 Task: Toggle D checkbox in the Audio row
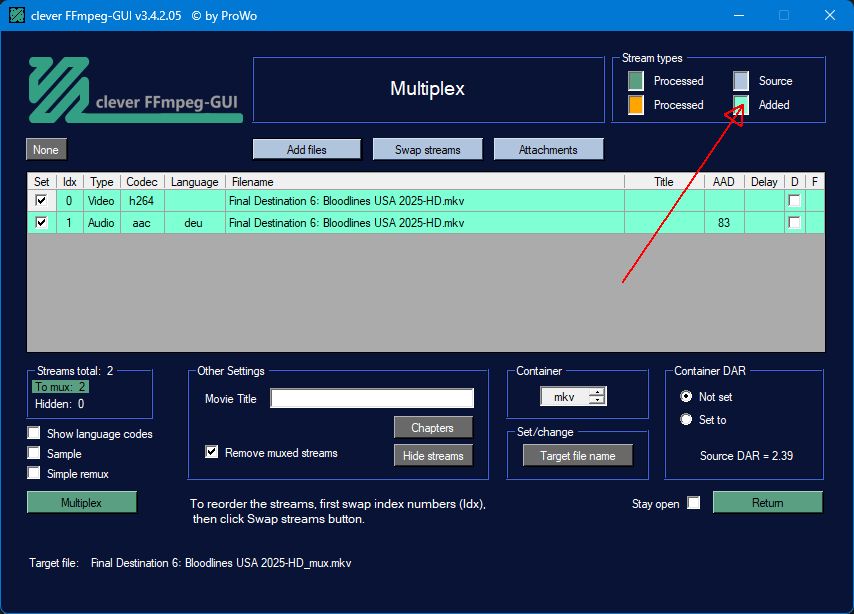point(795,222)
